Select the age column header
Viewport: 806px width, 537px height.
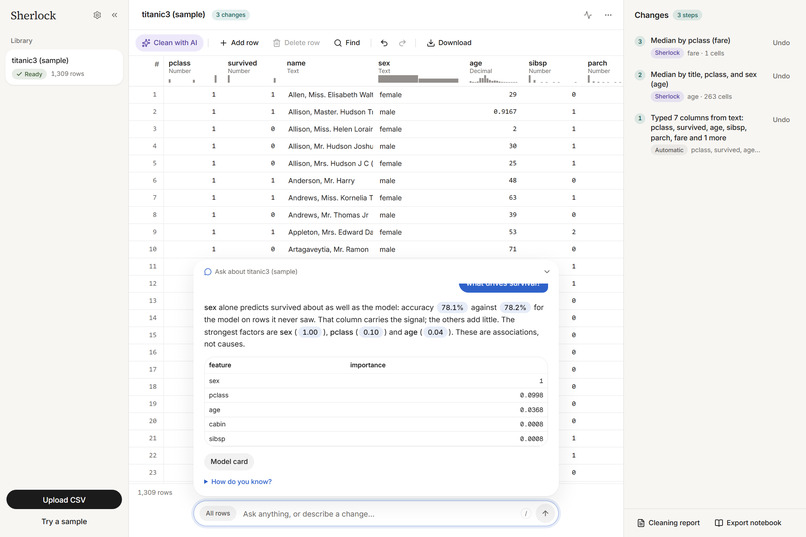(494, 70)
